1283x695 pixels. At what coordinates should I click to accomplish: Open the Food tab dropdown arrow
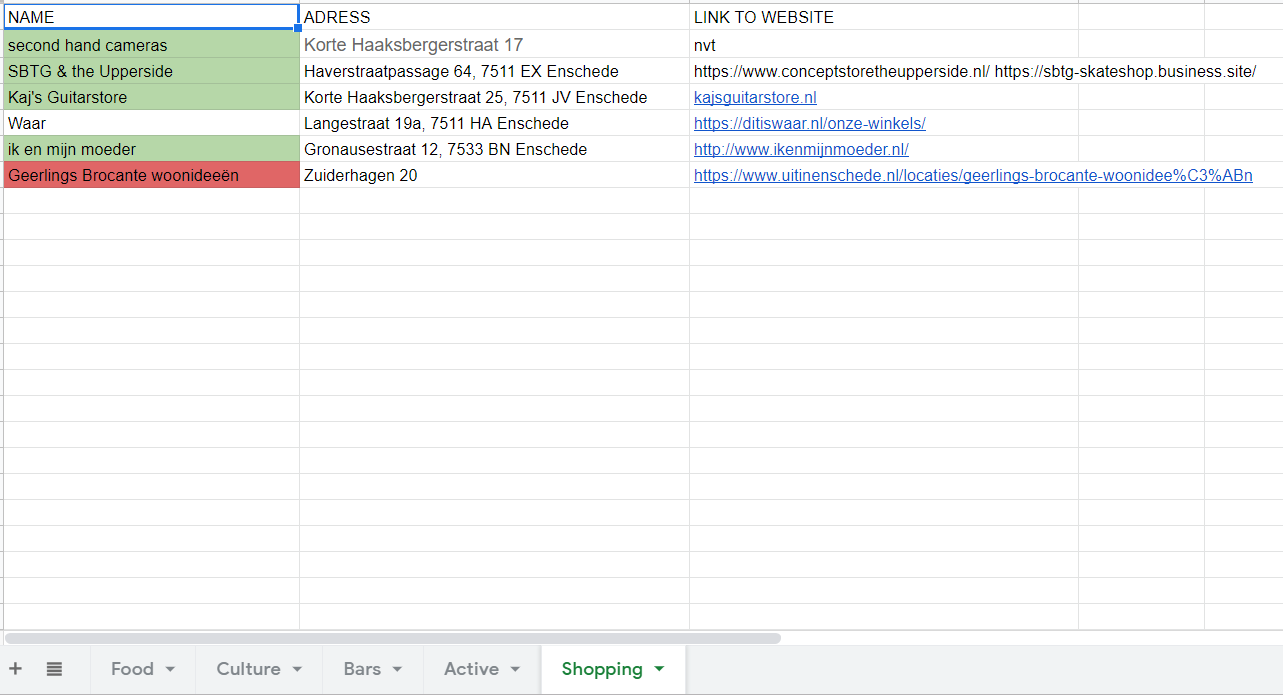pyautogui.click(x=170, y=669)
